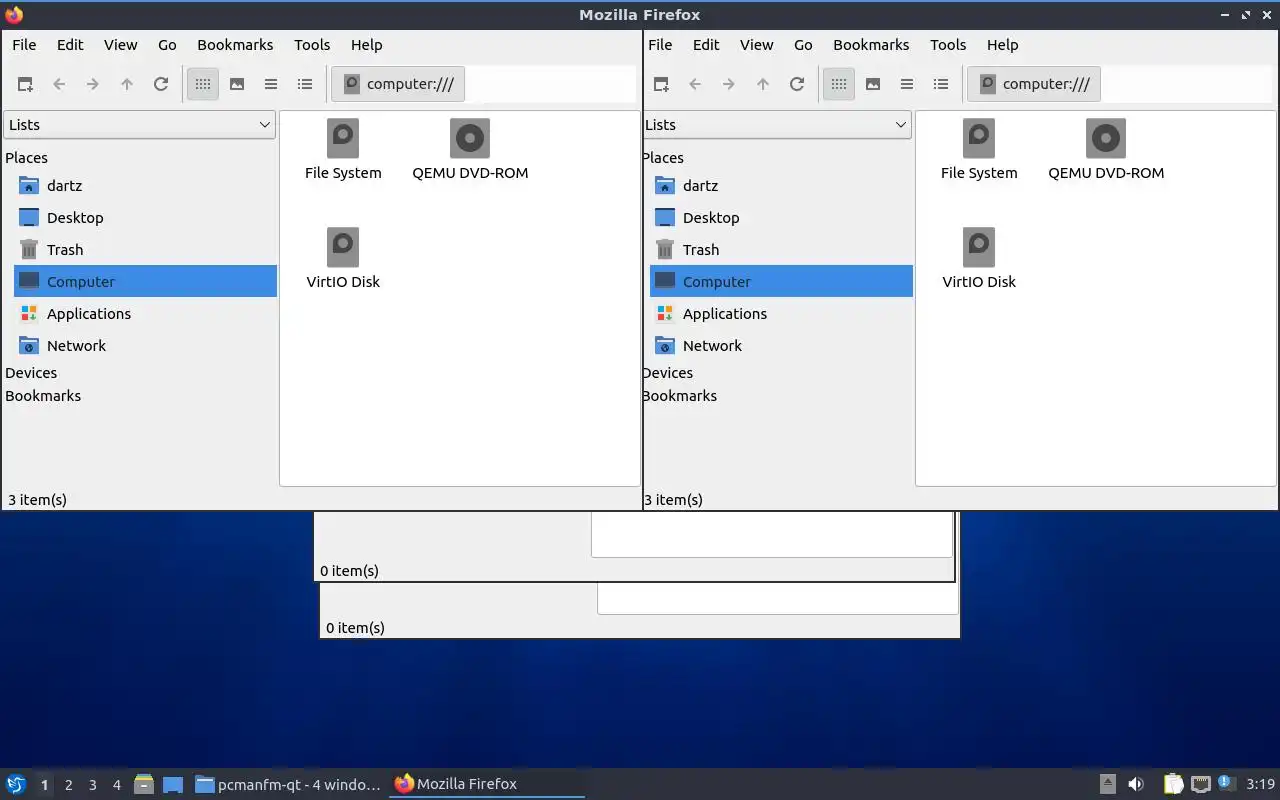This screenshot has width=1280, height=800.
Task: Click computer:/// path button in left window
Action: point(399,84)
